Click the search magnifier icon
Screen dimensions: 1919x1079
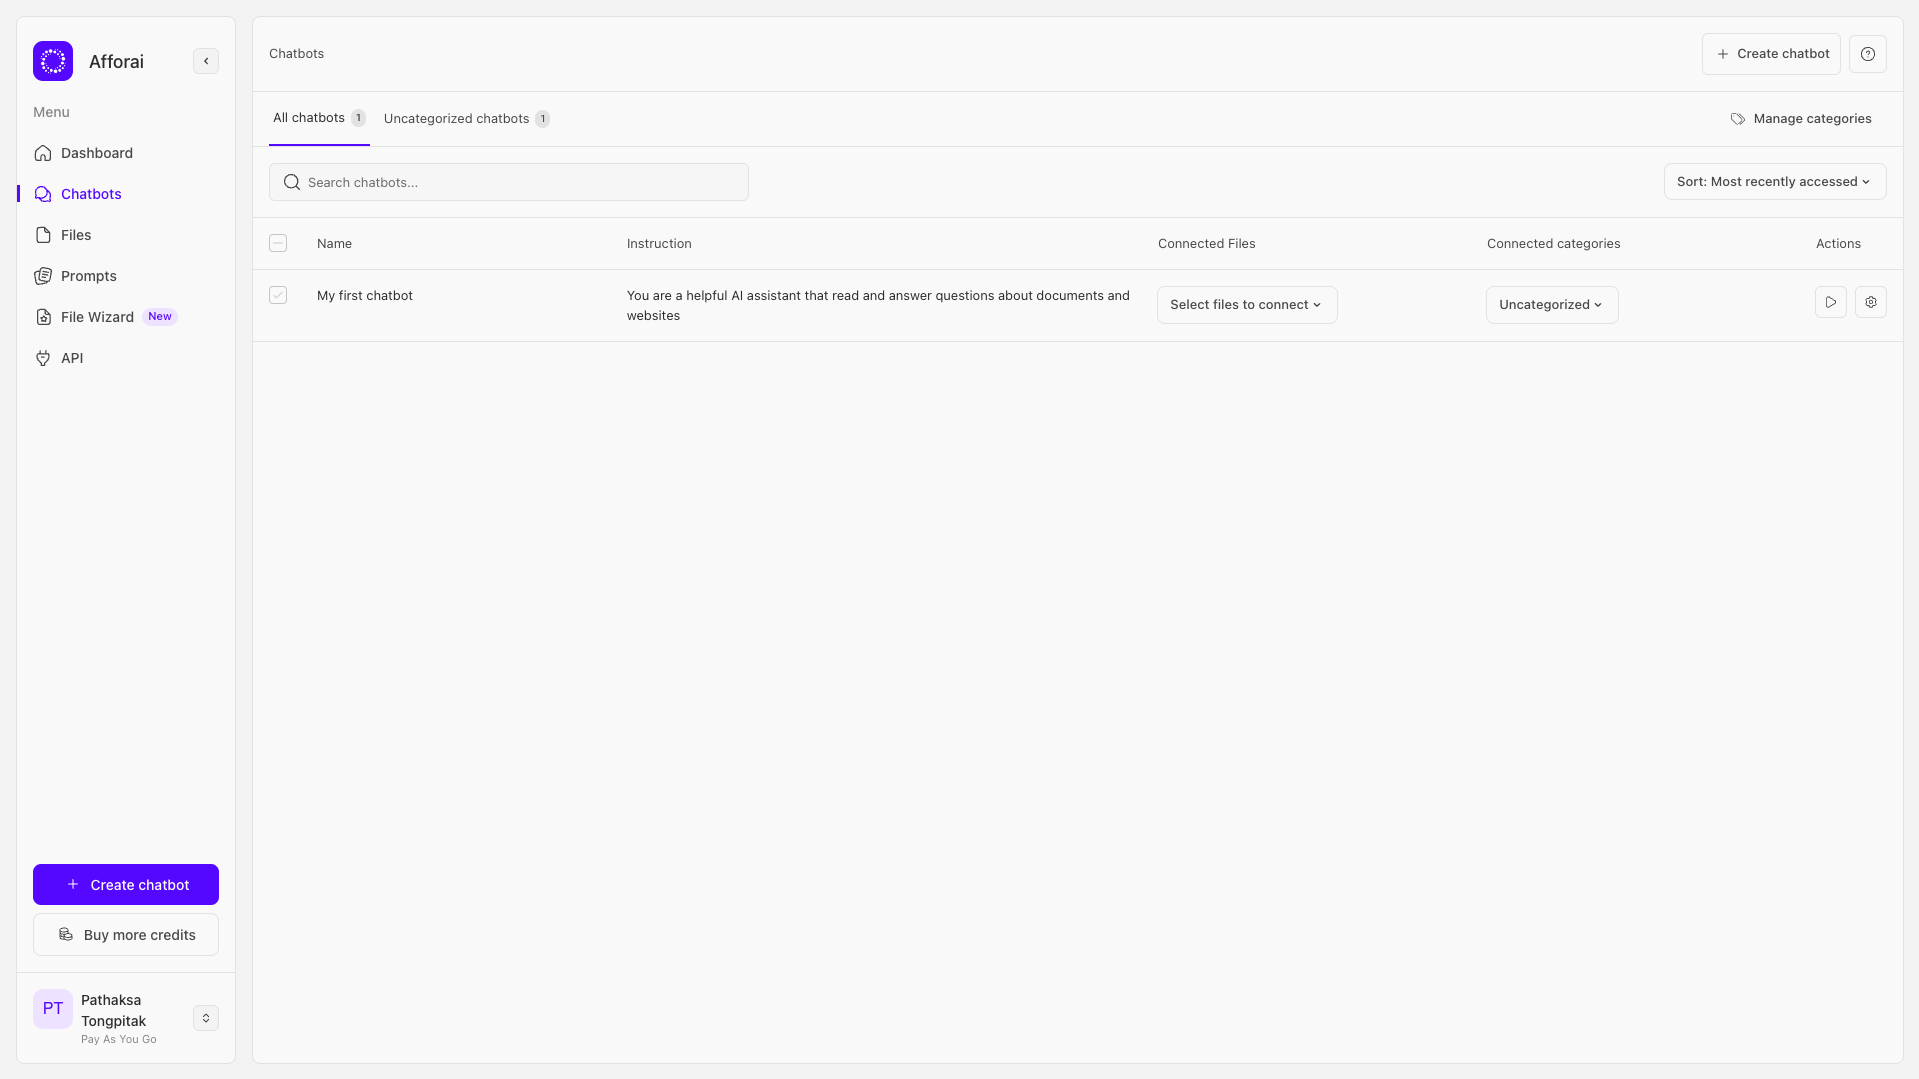tap(292, 182)
